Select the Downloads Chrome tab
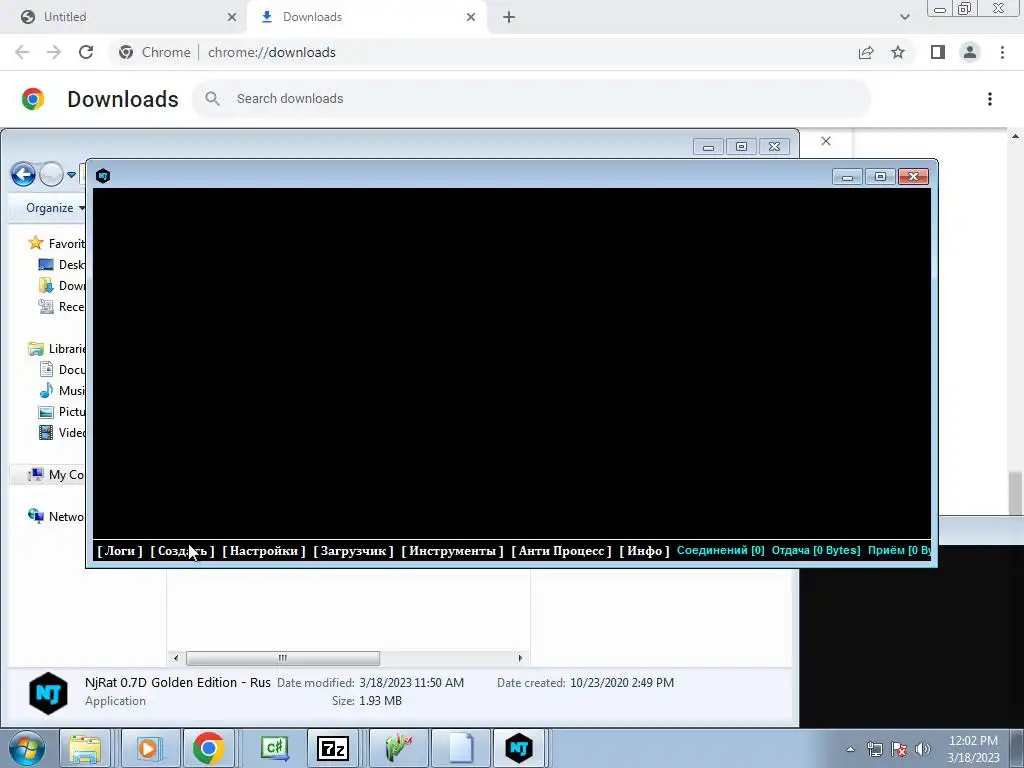1024x768 pixels. (x=366, y=17)
